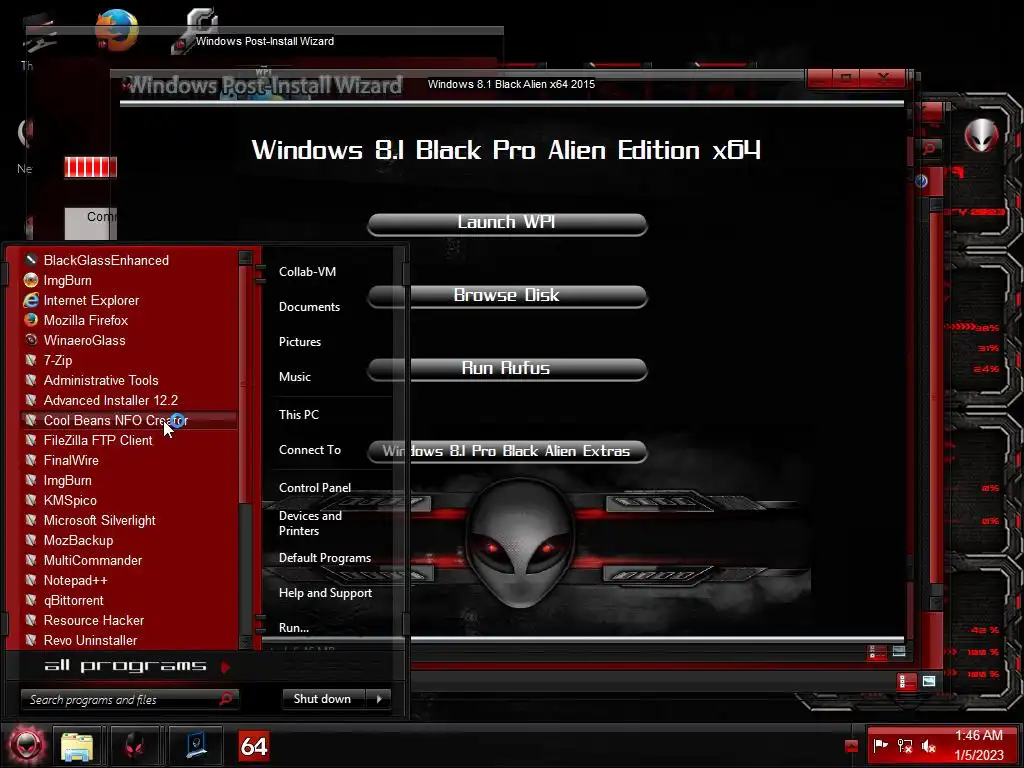
Task: Click the red list icon in lower window
Action: 907,682
